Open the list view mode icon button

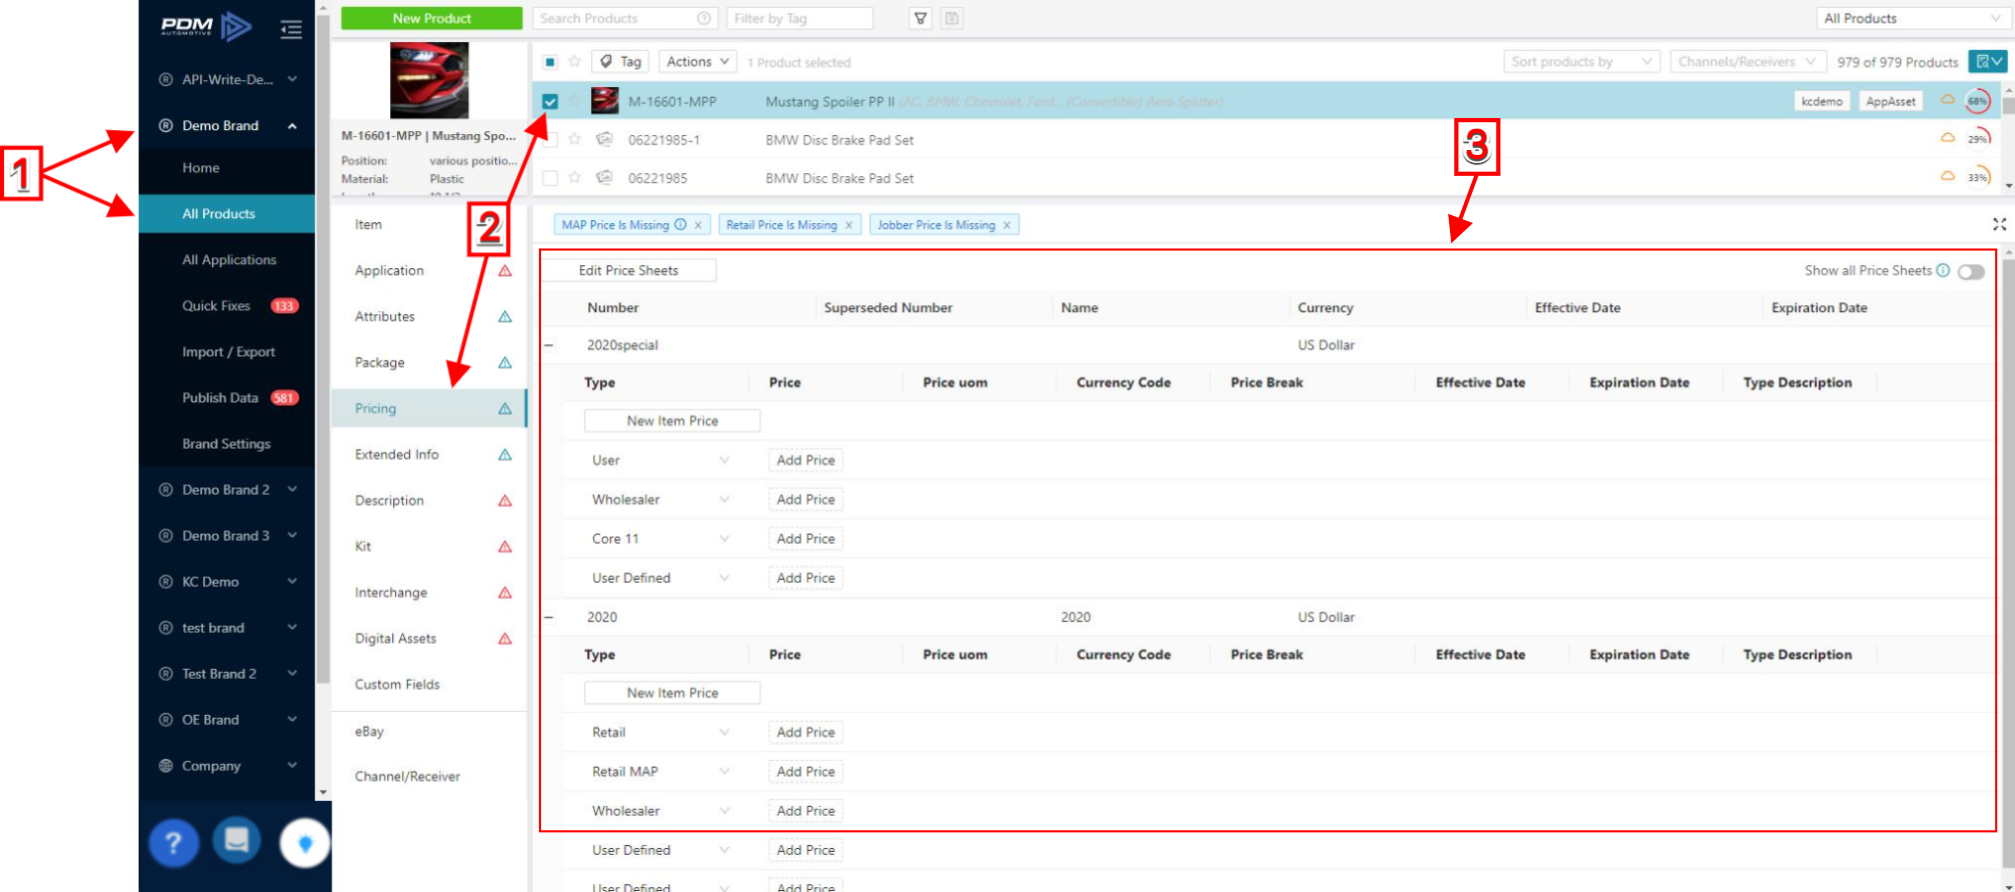click(1987, 61)
